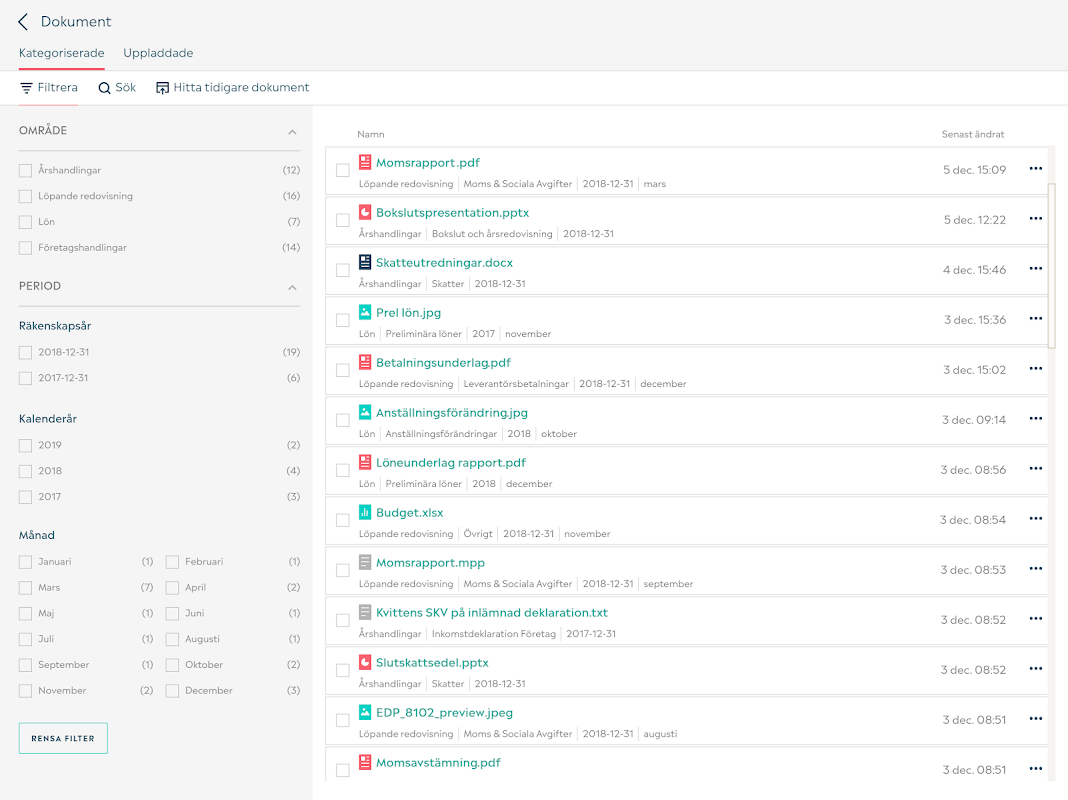
Task: Open more options for Momsrapport.mpp
Action: [x=1035, y=569]
